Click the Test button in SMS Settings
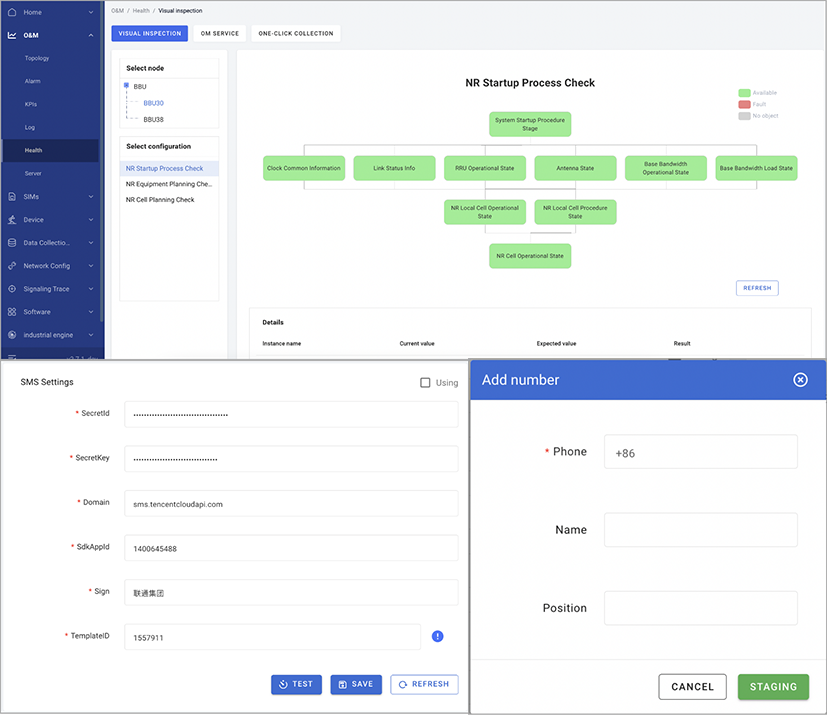 296,685
